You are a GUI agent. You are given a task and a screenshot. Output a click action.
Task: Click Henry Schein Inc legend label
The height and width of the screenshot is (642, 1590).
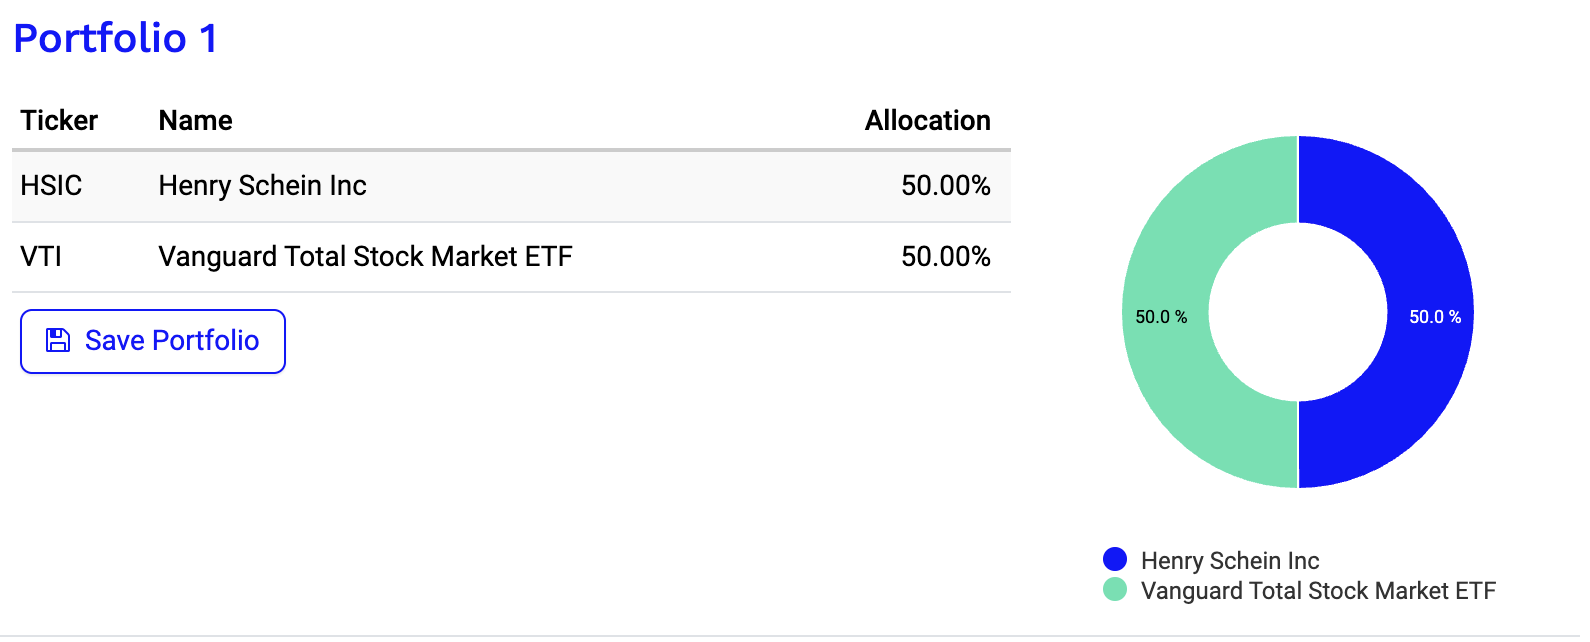1230,561
